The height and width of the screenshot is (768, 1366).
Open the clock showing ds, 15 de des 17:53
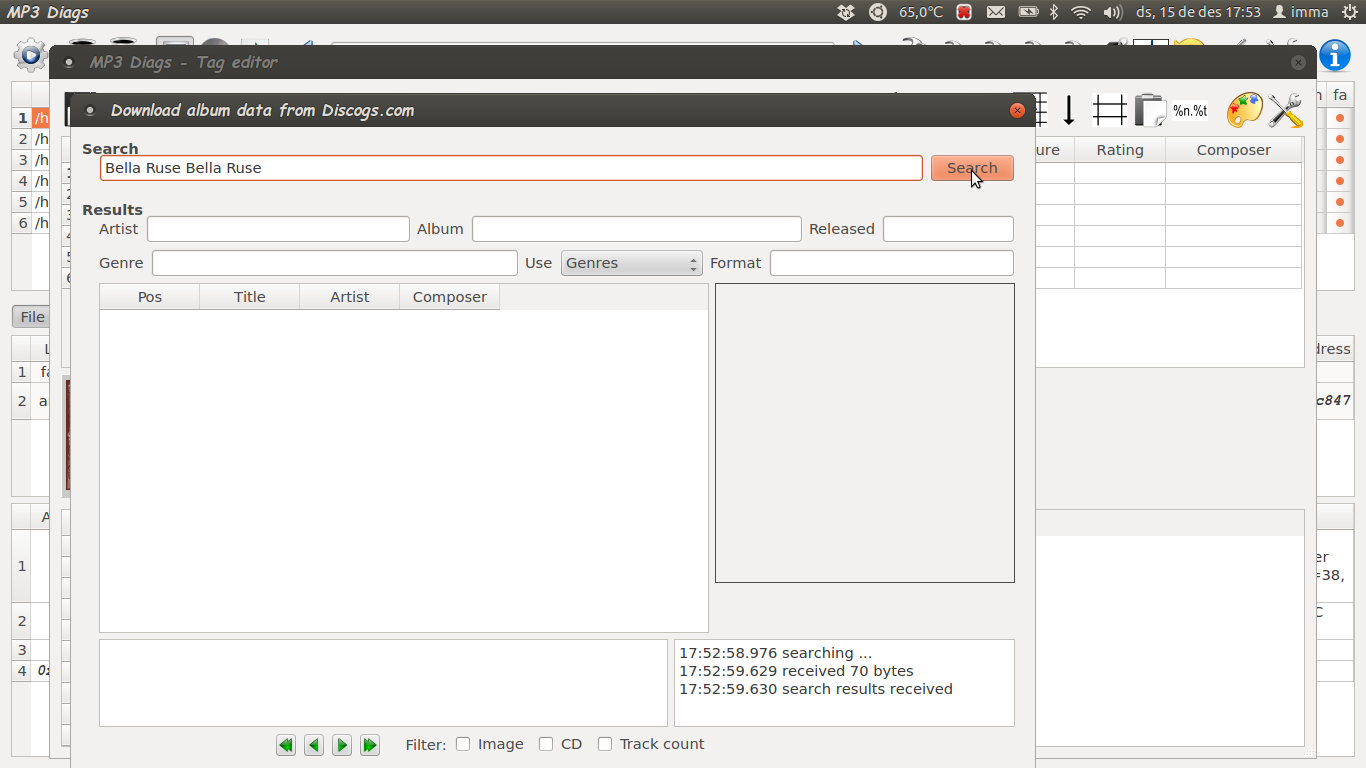point(1199,12)
